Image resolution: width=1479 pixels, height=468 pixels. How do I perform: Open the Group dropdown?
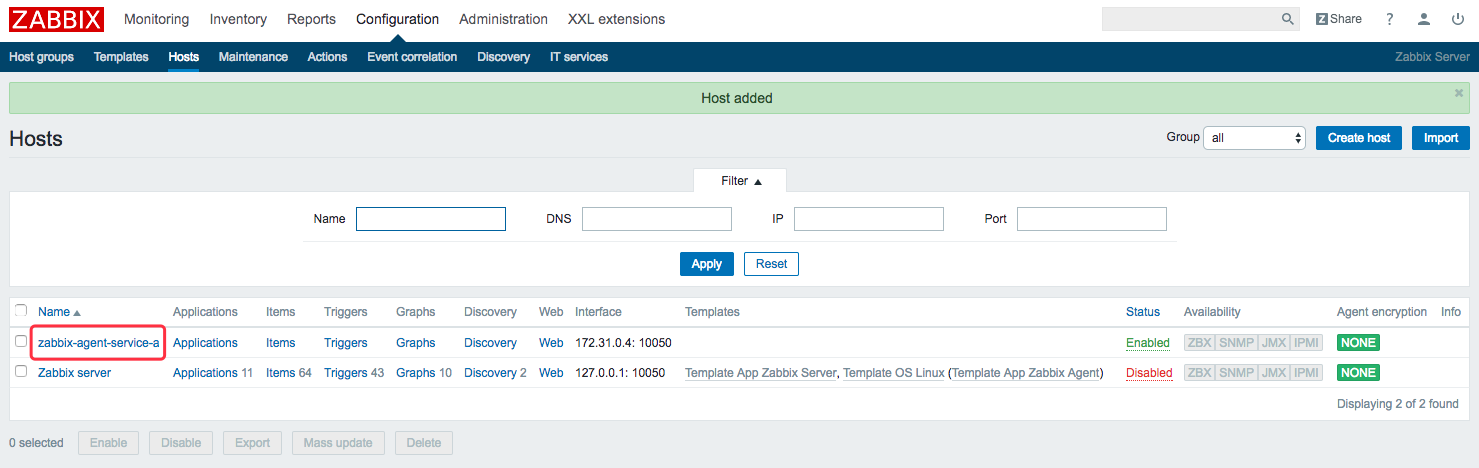[1254, 138]
